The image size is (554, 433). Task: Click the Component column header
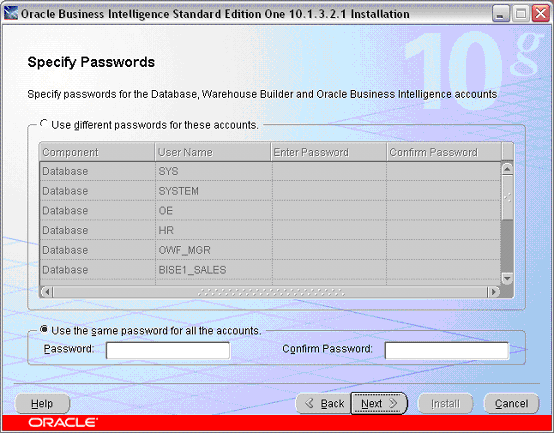click(x=97, y=152)
